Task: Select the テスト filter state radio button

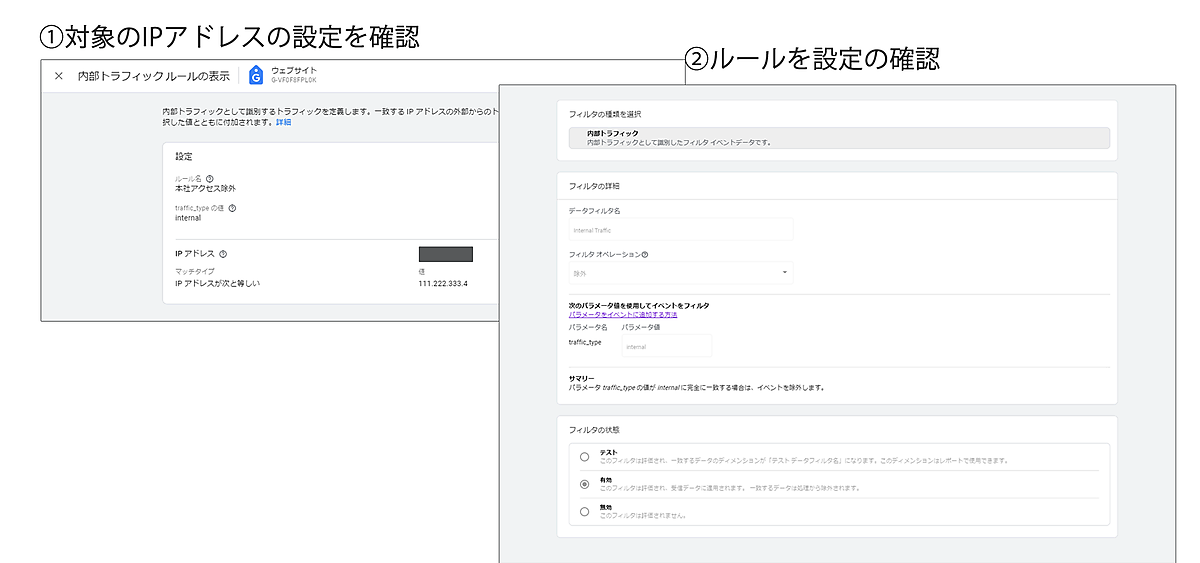Action: pyautogui.click(x=585, y=456)
